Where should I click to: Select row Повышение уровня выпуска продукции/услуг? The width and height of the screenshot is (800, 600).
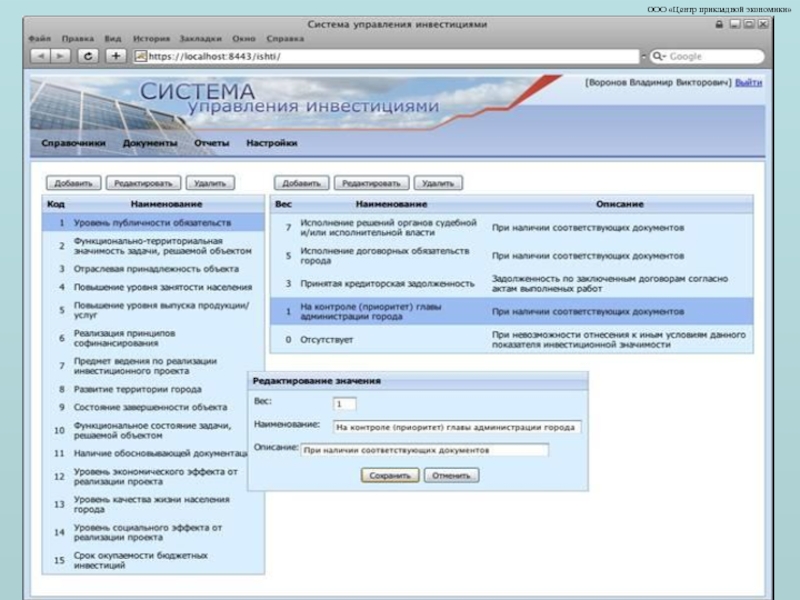[153, 310]
